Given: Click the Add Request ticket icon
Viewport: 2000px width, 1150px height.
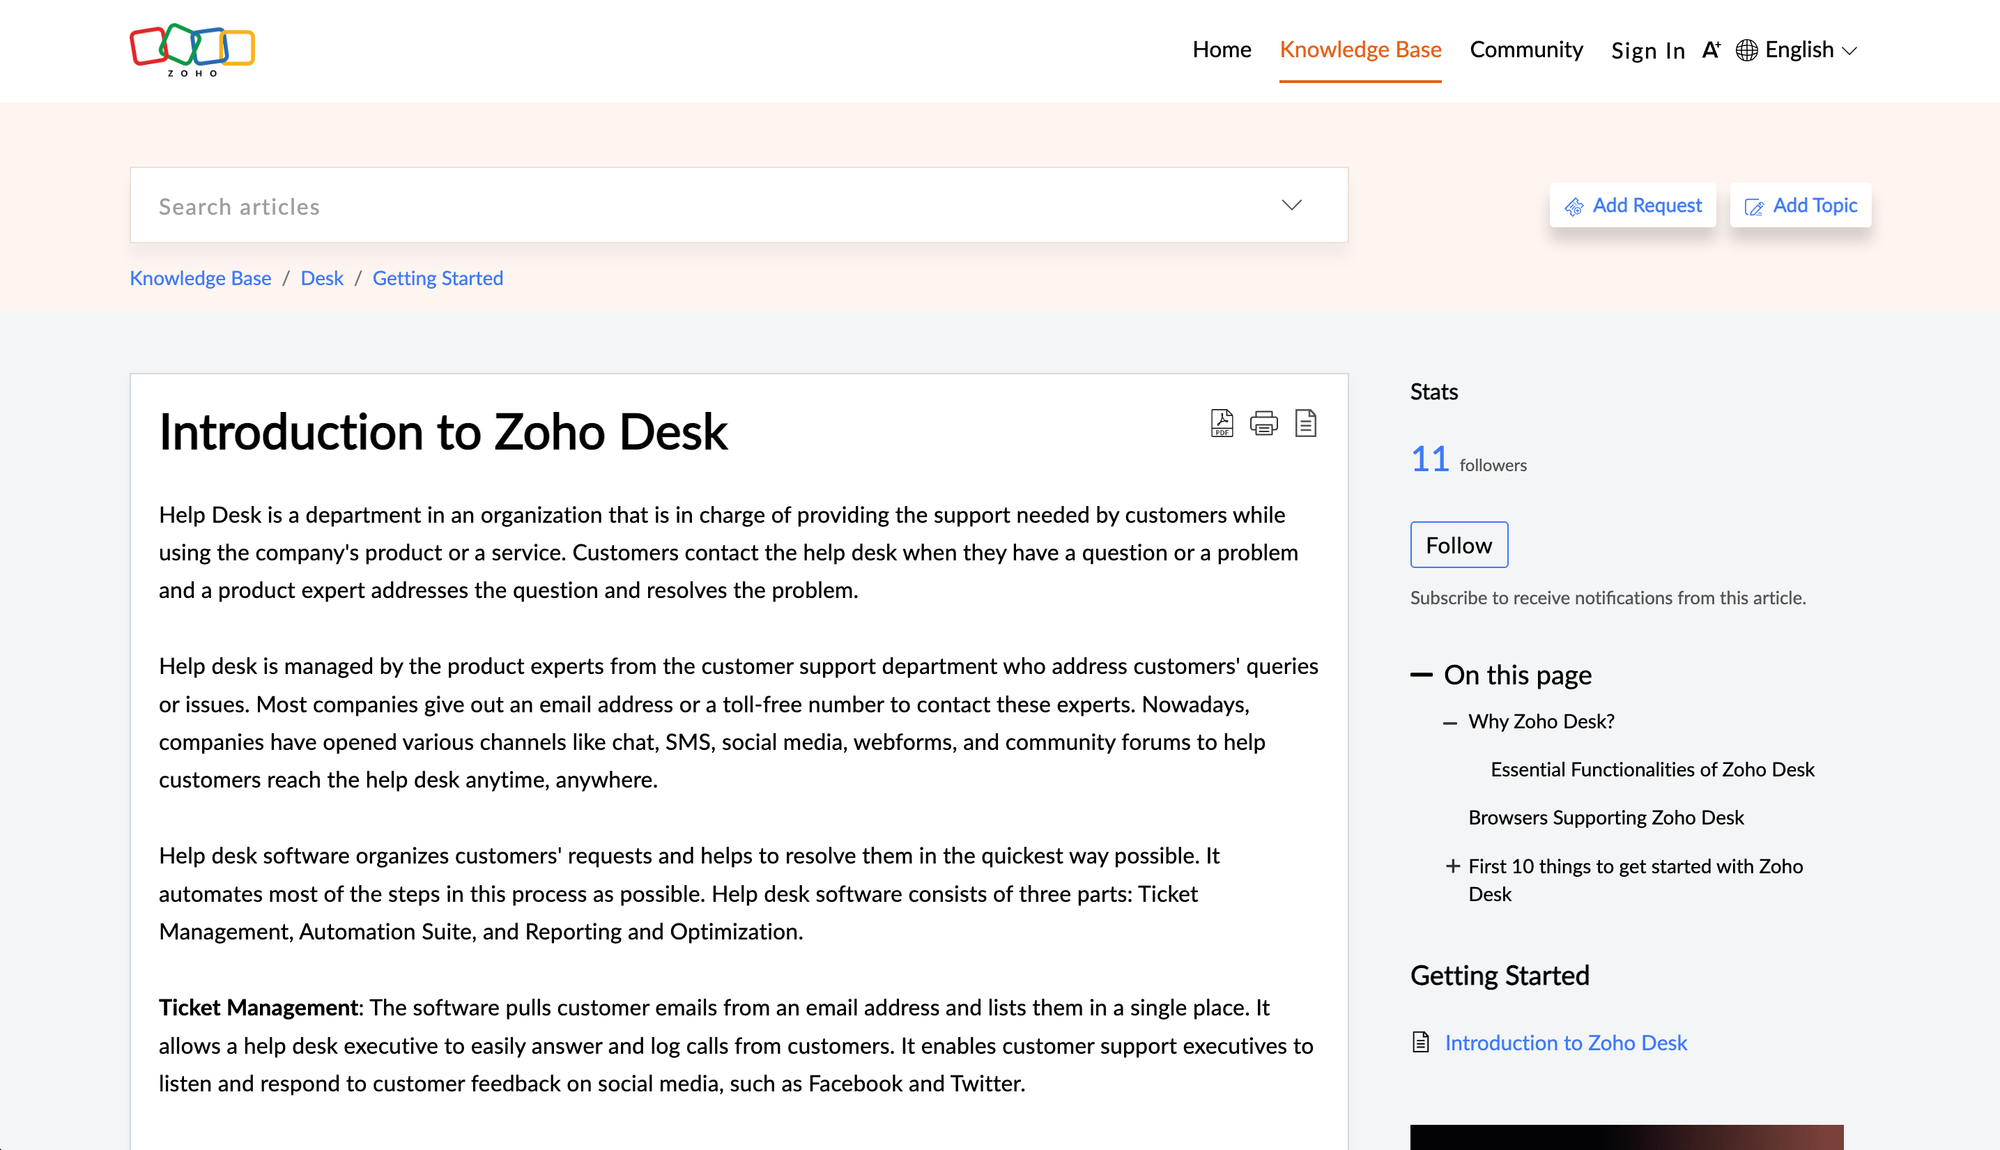Looking at the screenshot, I should [x=1574, y=206].
